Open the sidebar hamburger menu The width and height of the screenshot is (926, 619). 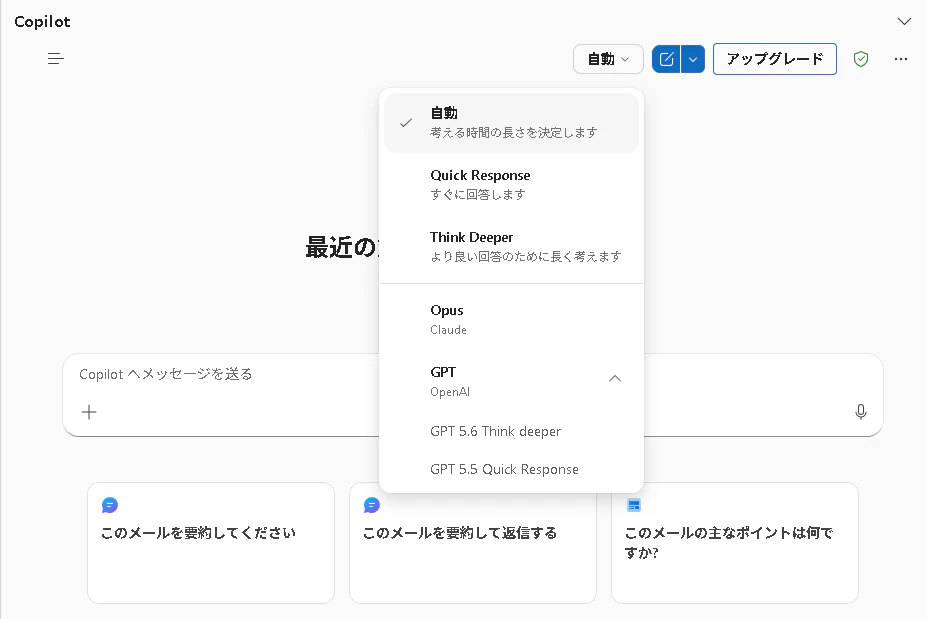tap(56, 58)
